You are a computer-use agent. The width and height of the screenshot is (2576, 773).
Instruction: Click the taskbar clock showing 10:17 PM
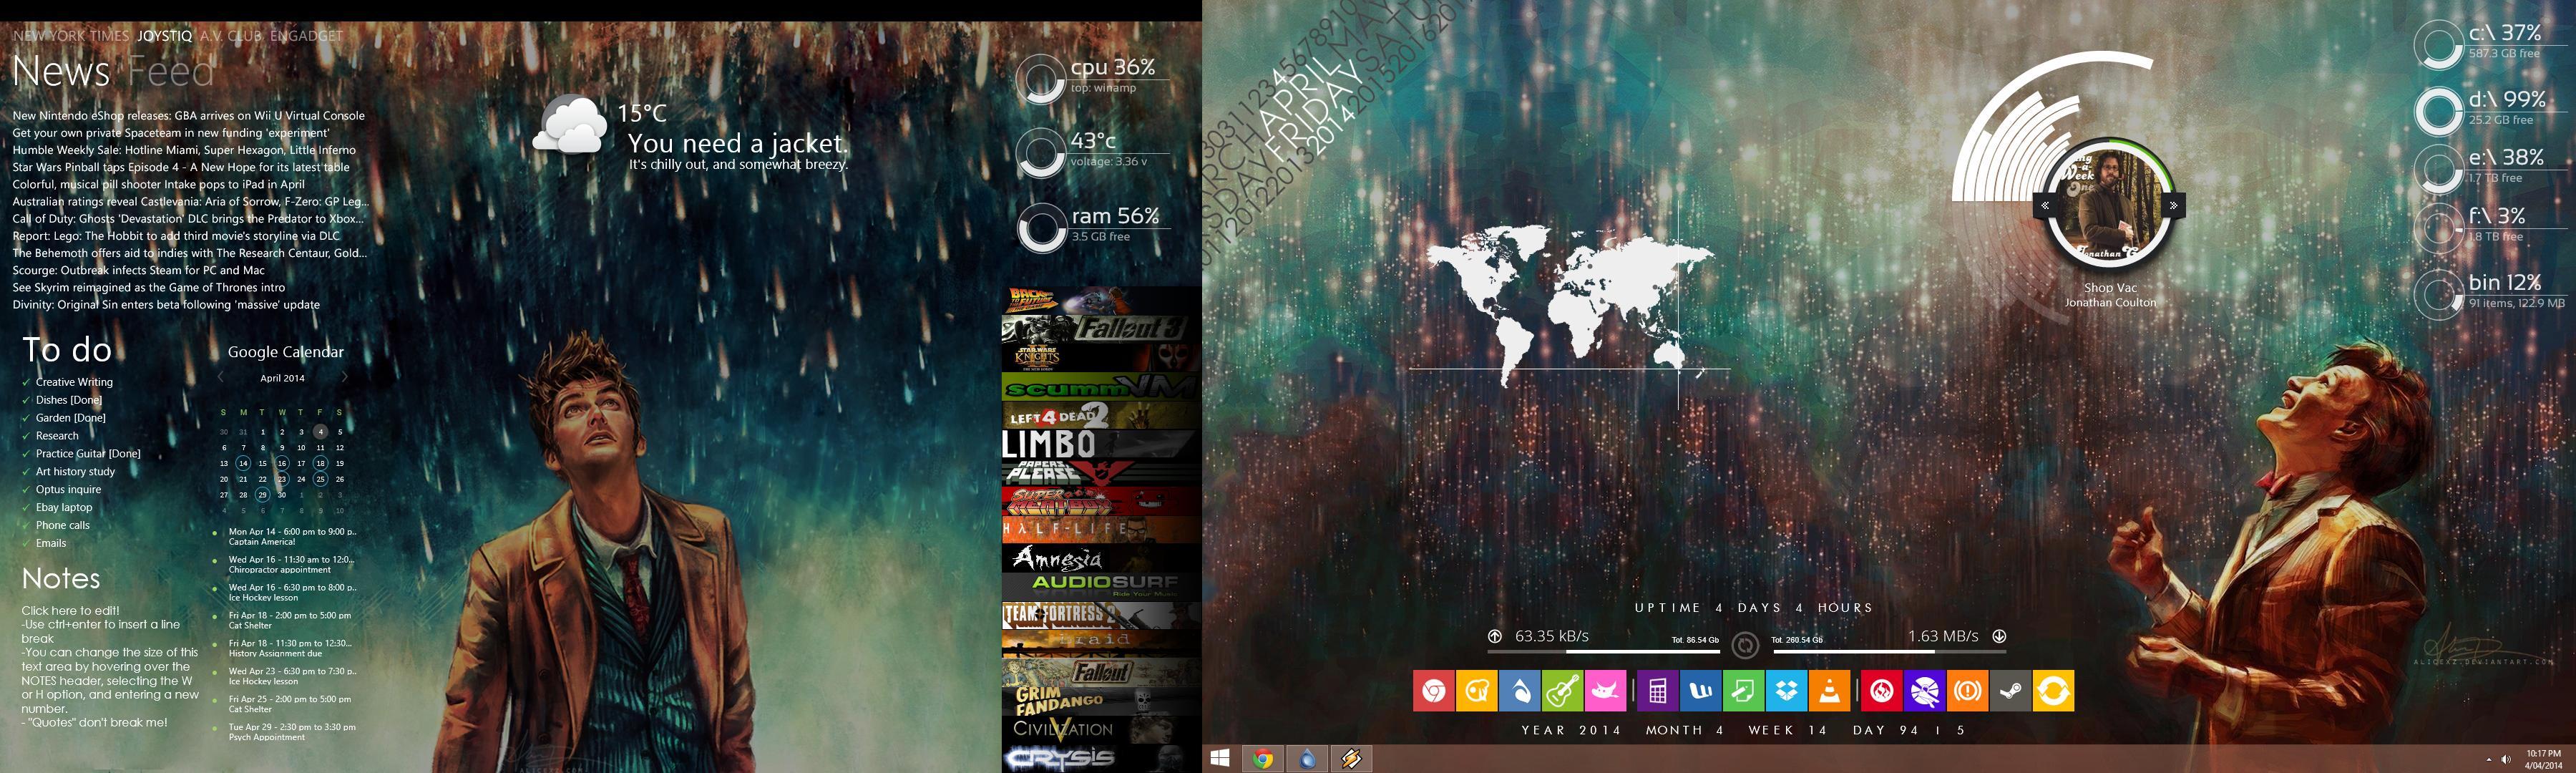(x=2543, y=760)
